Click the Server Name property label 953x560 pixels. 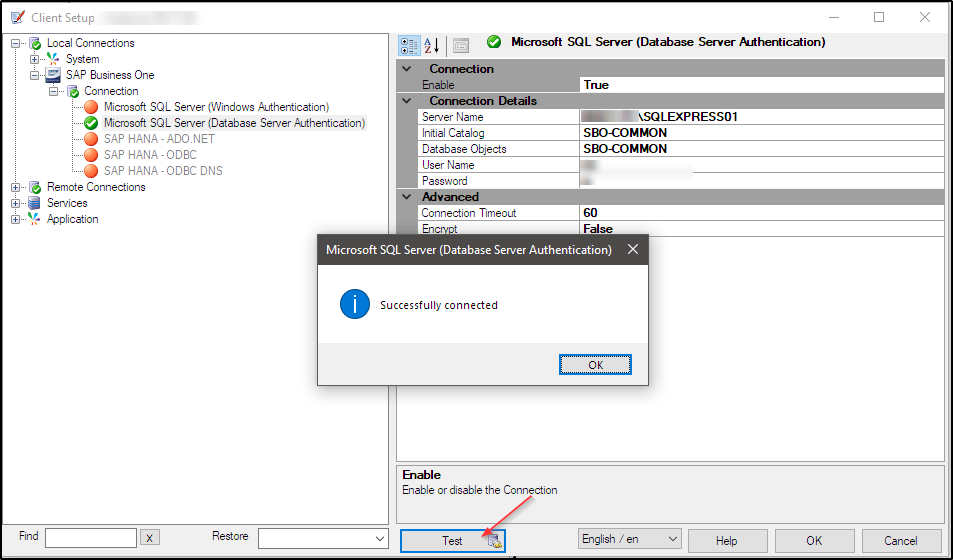pyautogui.click(x=452, y=117)
